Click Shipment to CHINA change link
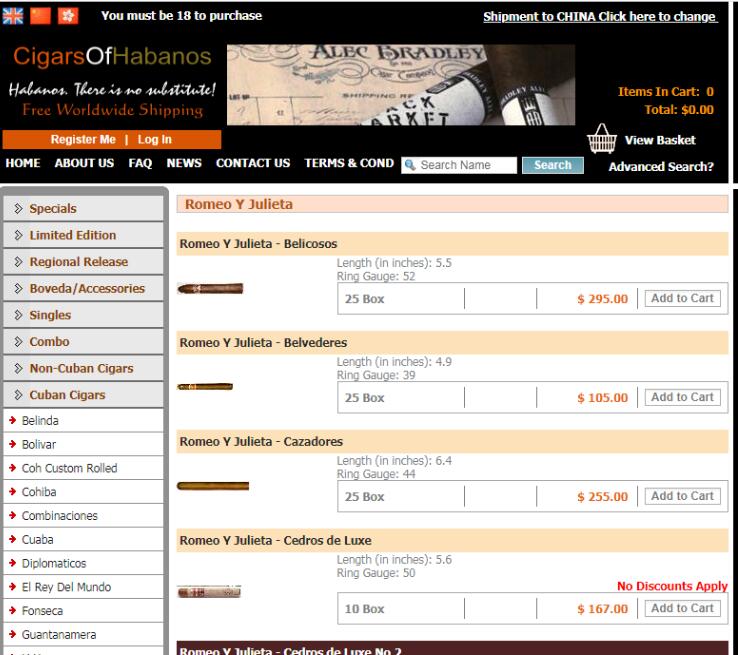This screenshot has width=738, height=655. [x=600, y=16]
